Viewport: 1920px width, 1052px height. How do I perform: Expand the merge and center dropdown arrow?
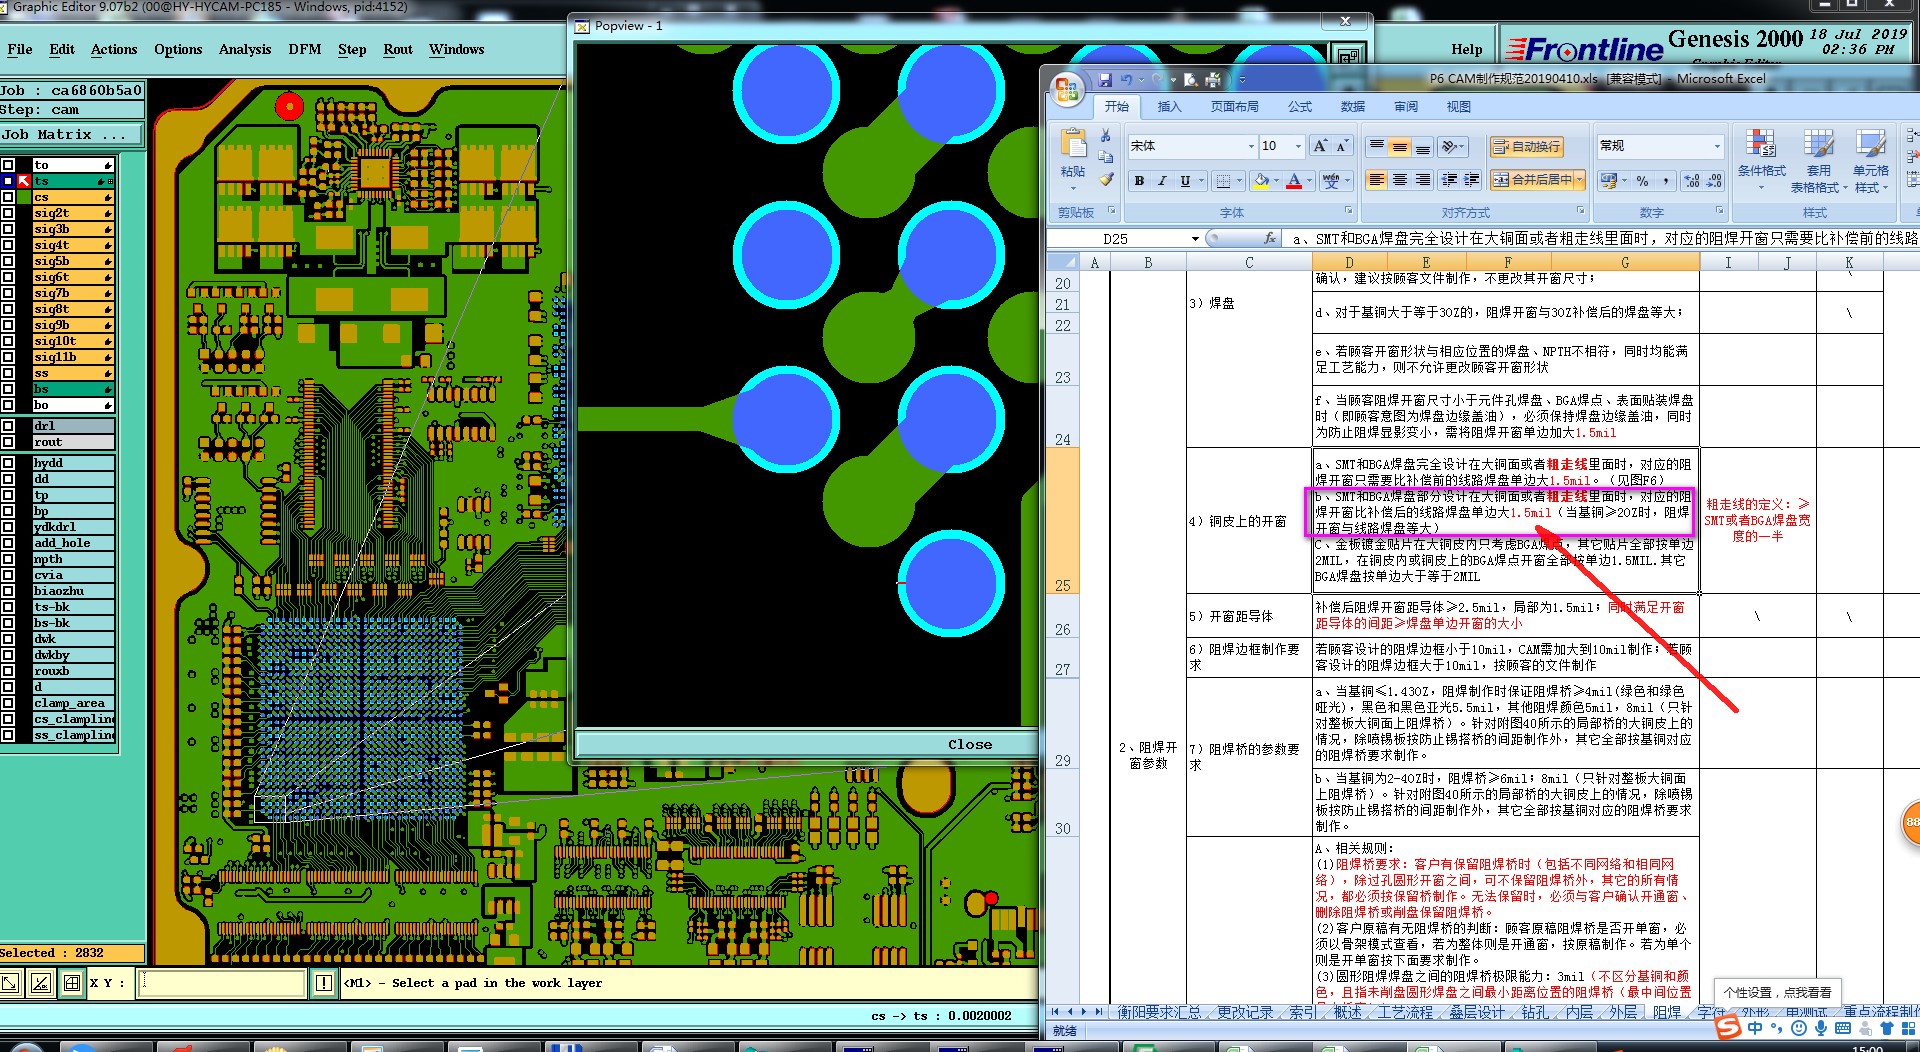tap(1579, 180)
